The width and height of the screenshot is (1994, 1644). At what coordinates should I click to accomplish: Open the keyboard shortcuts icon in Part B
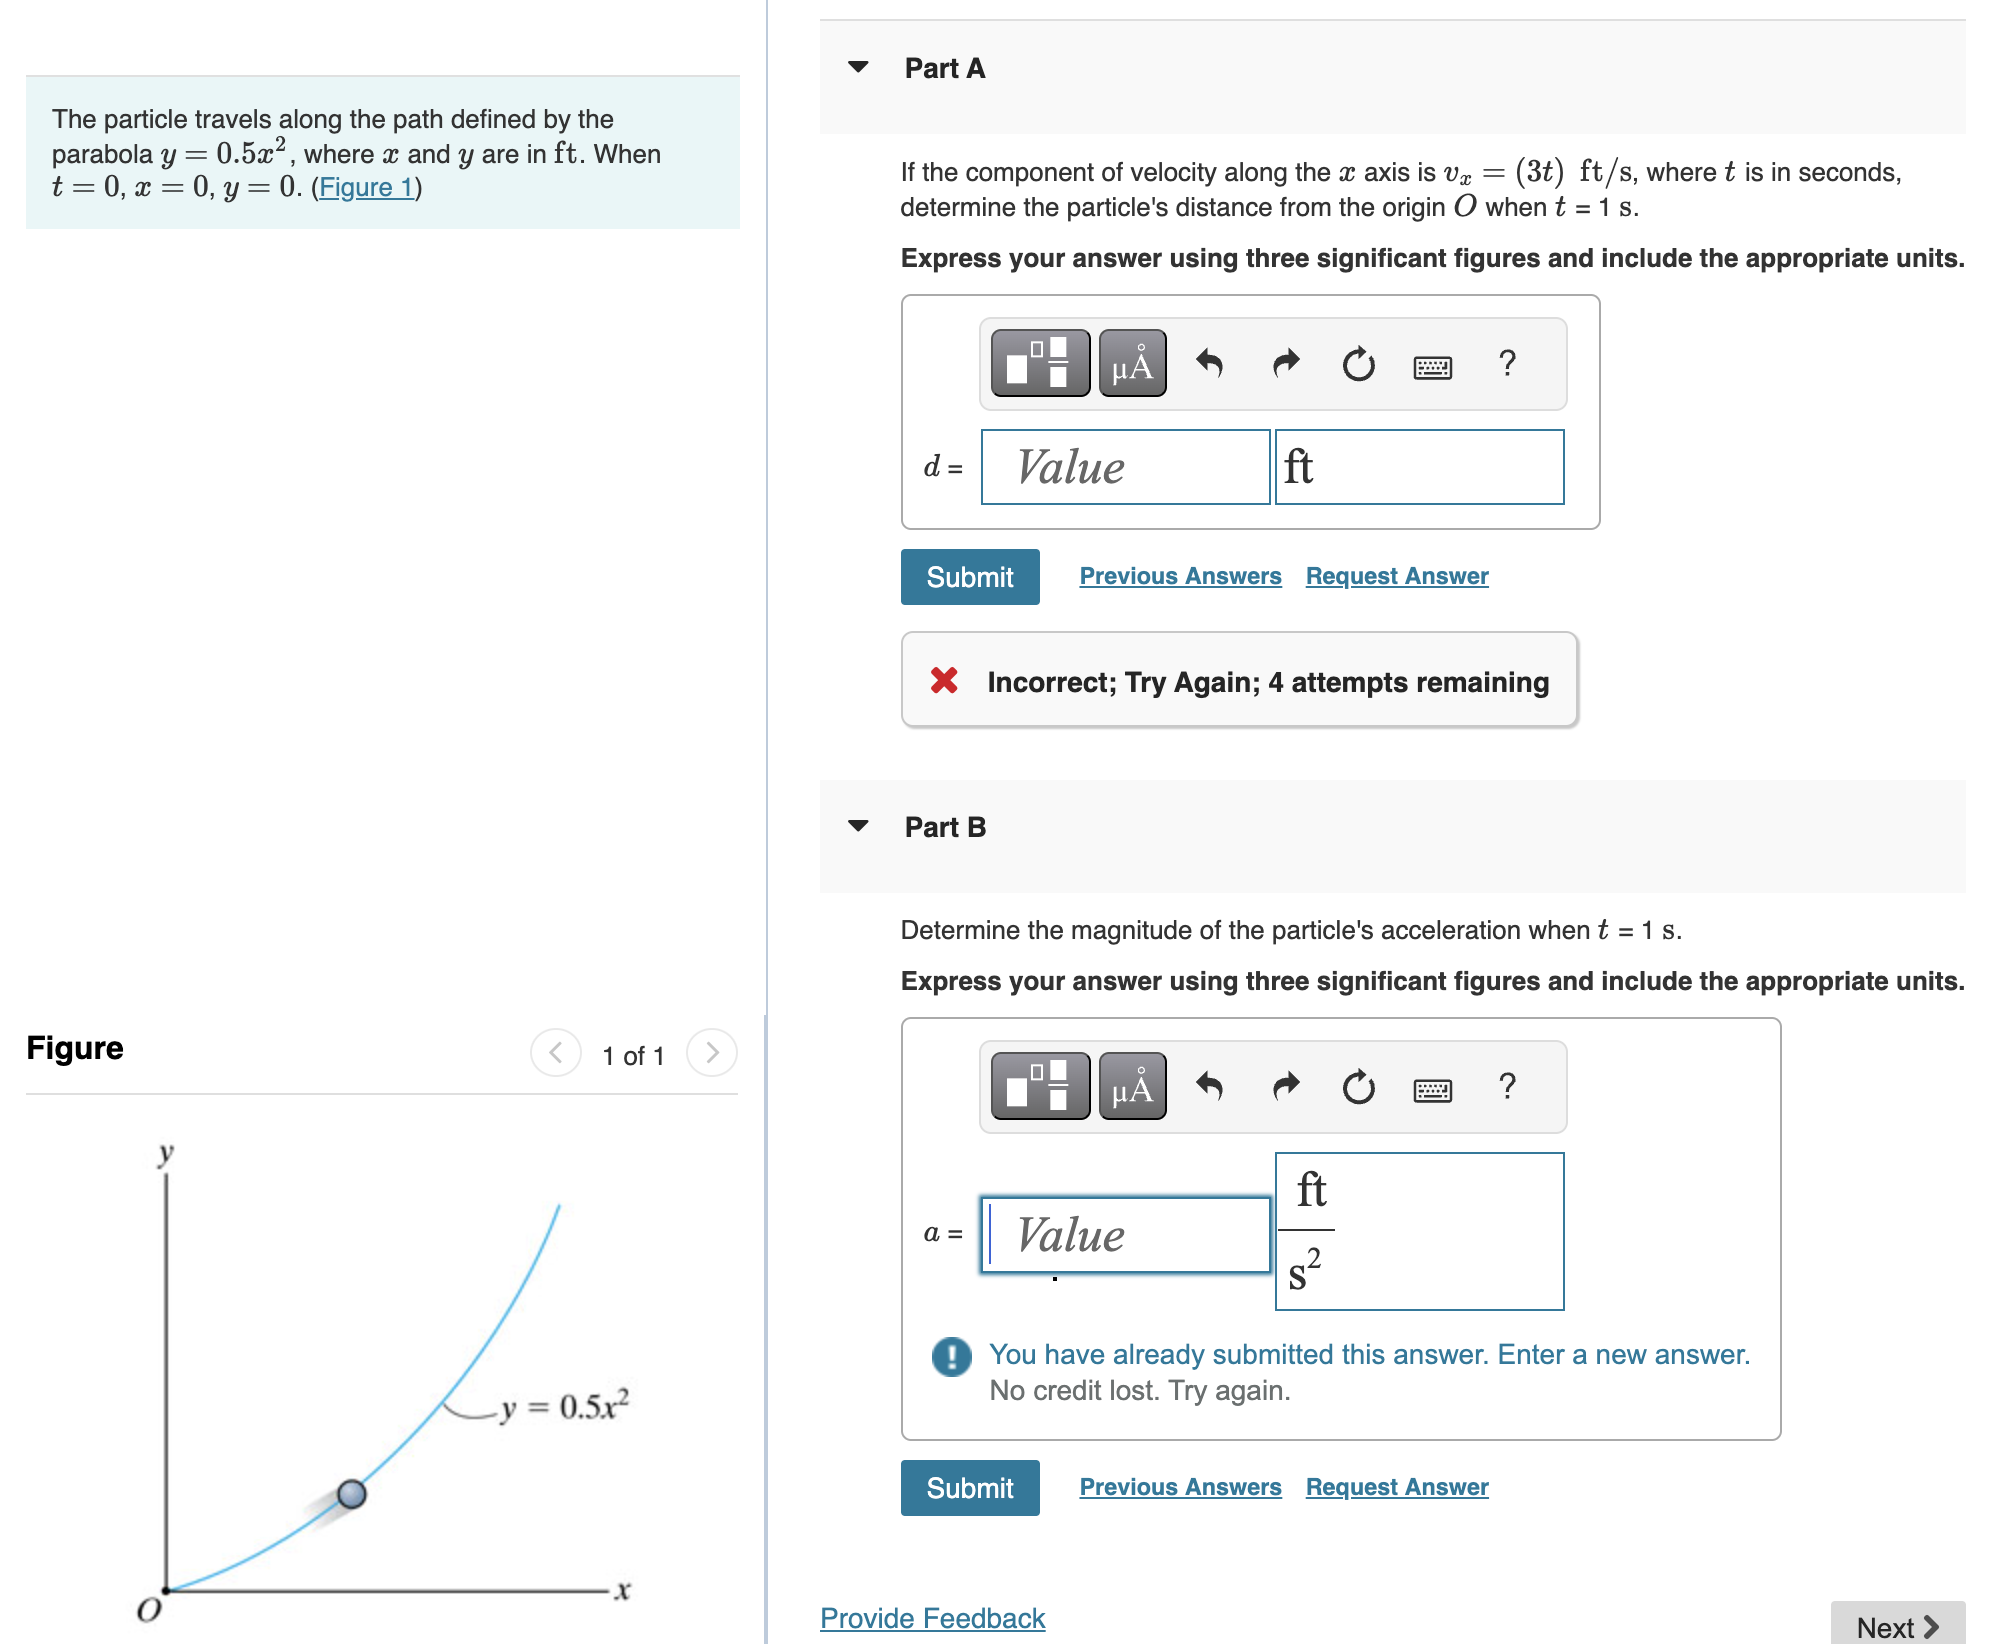(1432, 1089)
